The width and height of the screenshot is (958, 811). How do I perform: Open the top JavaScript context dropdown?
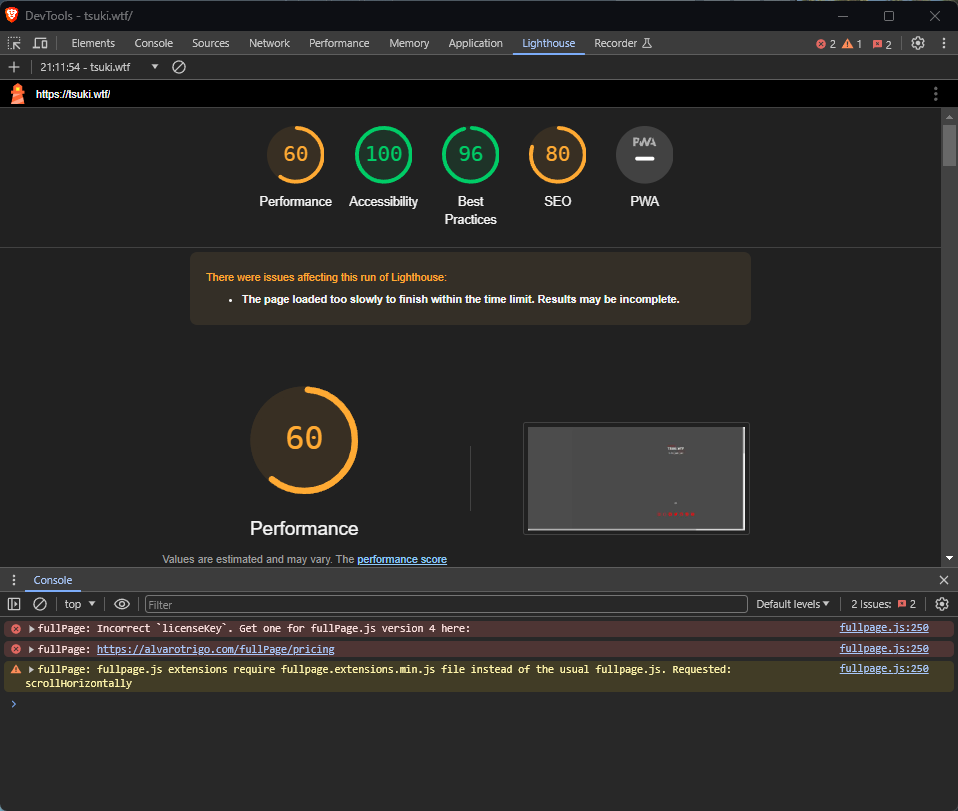pos(80,604)
